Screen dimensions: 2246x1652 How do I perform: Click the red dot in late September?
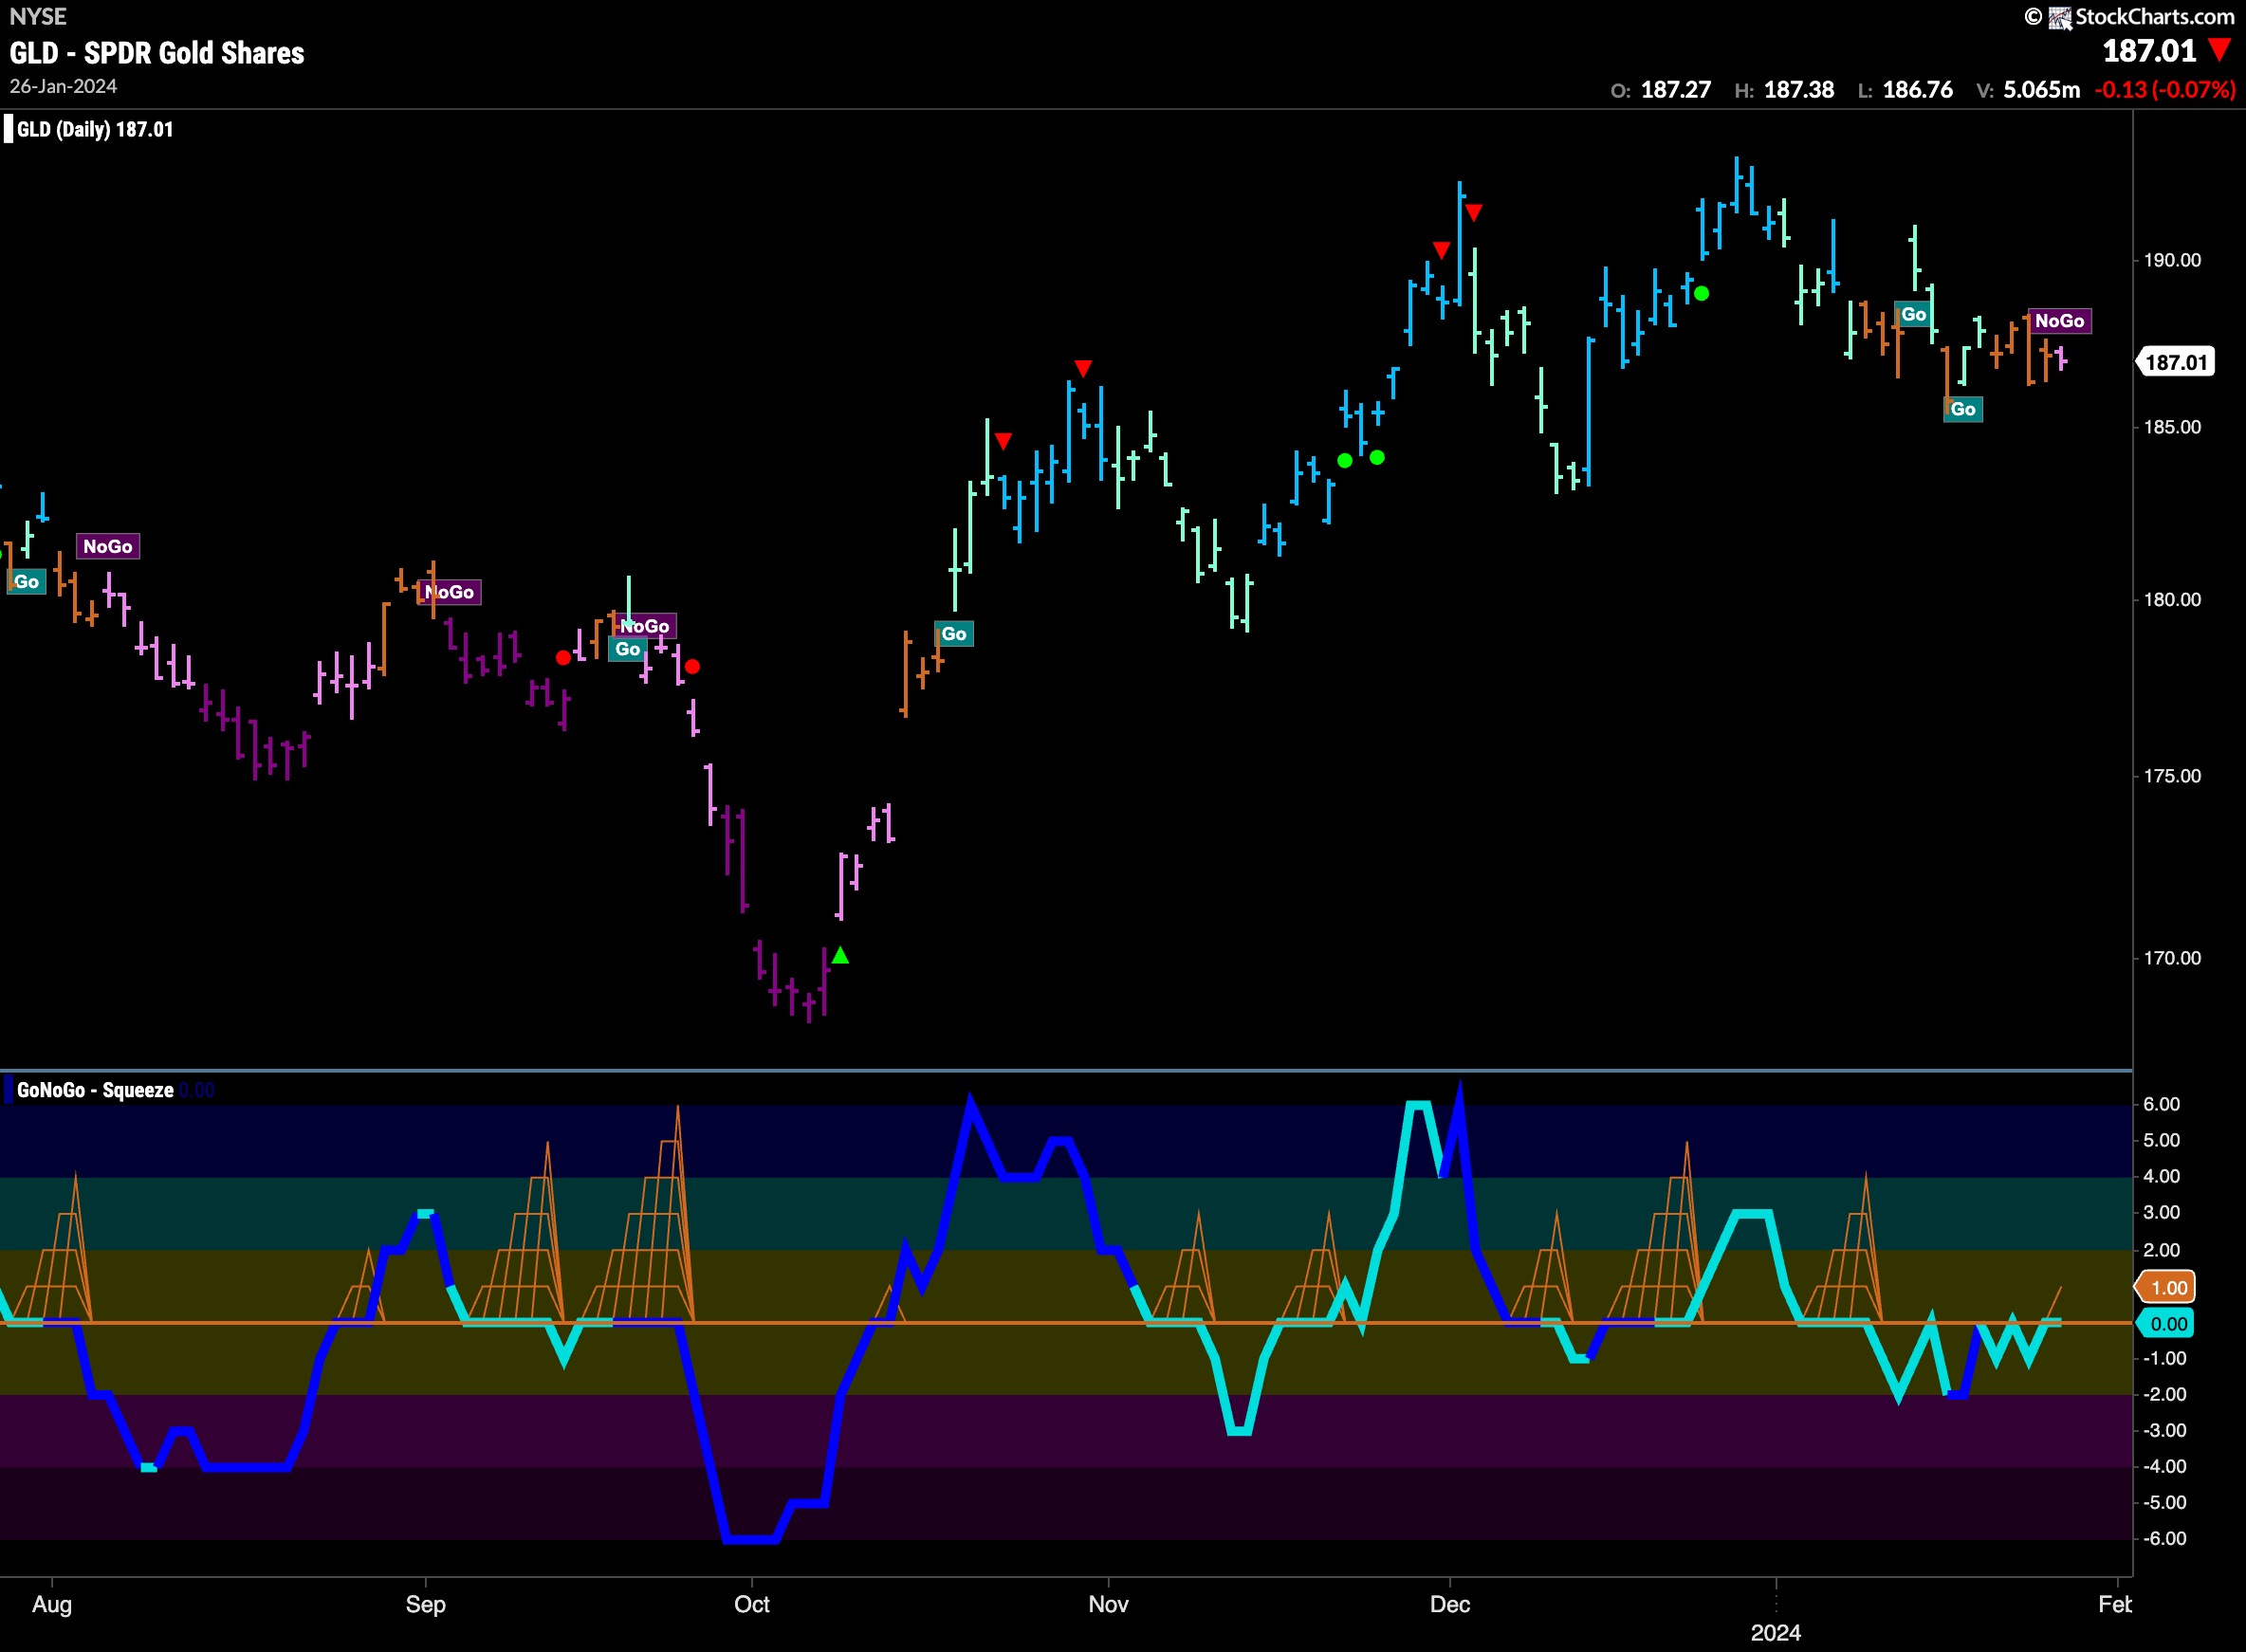tap(692, 667)
